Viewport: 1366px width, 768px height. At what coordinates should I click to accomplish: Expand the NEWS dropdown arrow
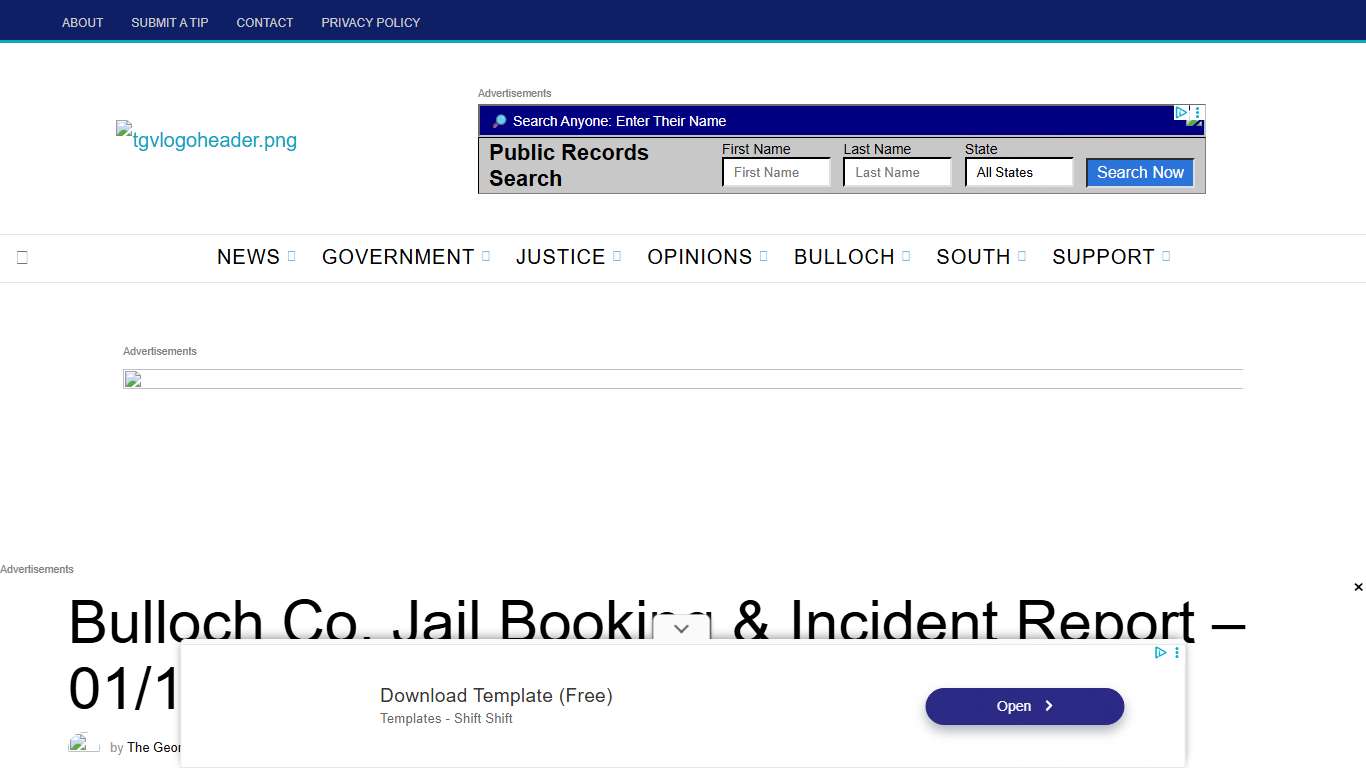tap(291, 256)
